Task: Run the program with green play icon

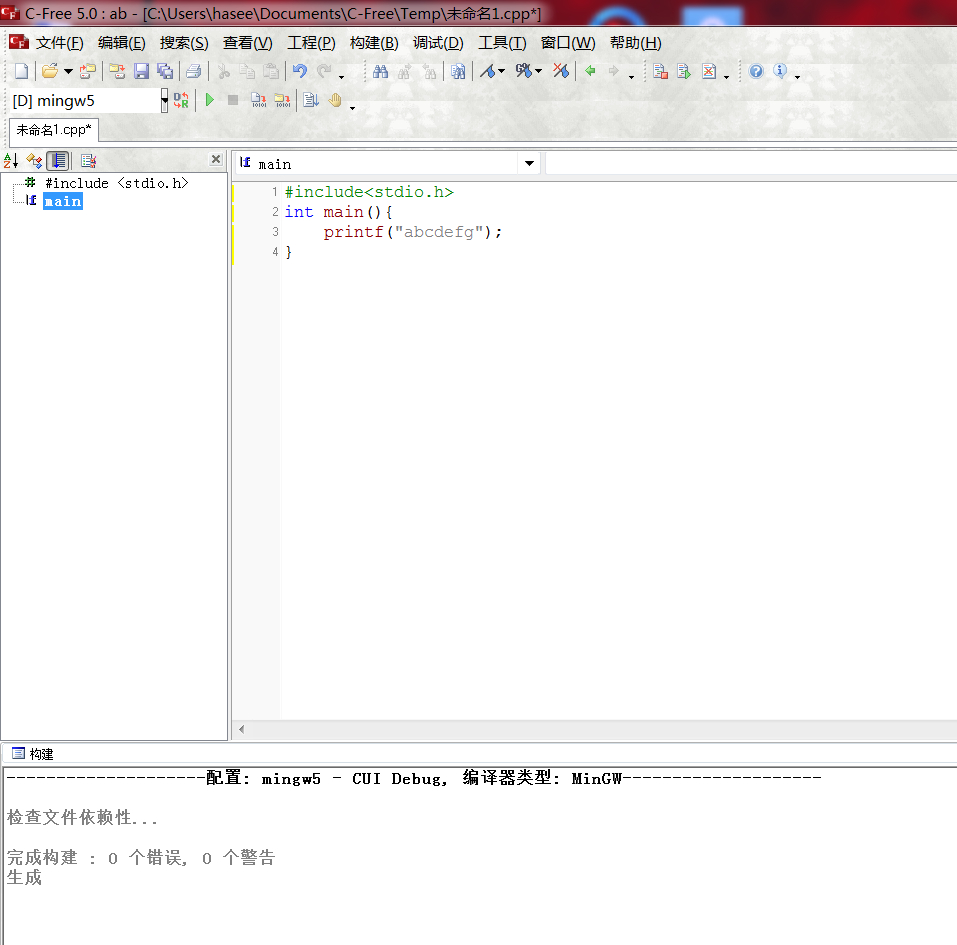Action: (209, 100)
